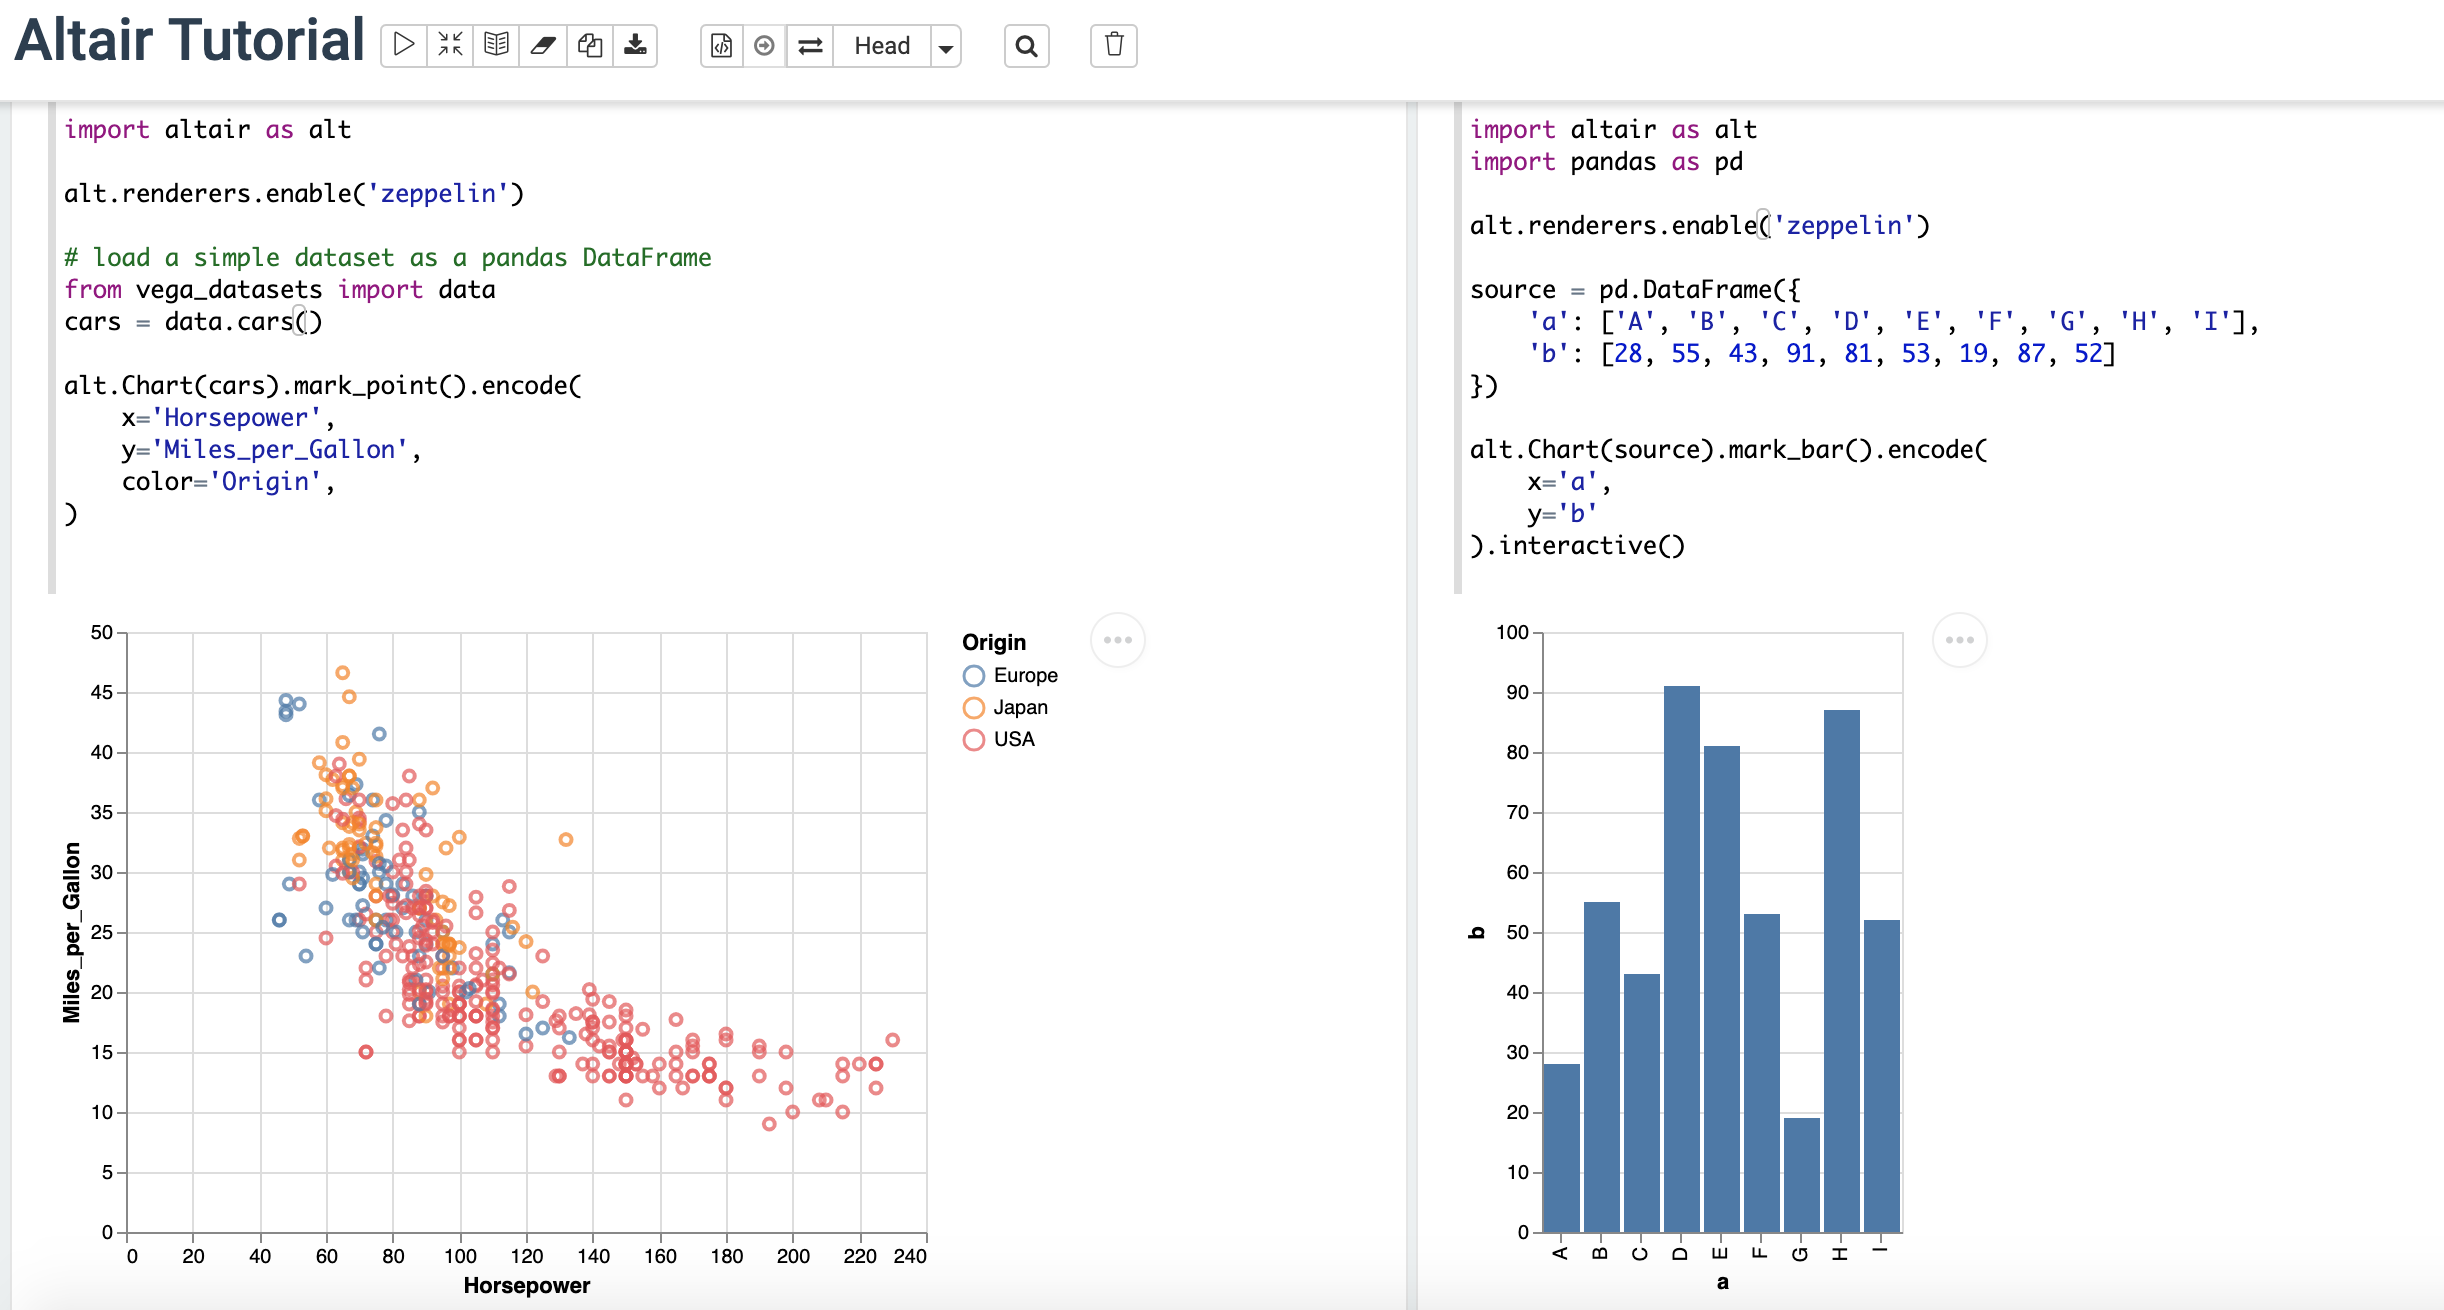
Task: Click the "color='Origin'," code line
Action: (x=228, y=481)
